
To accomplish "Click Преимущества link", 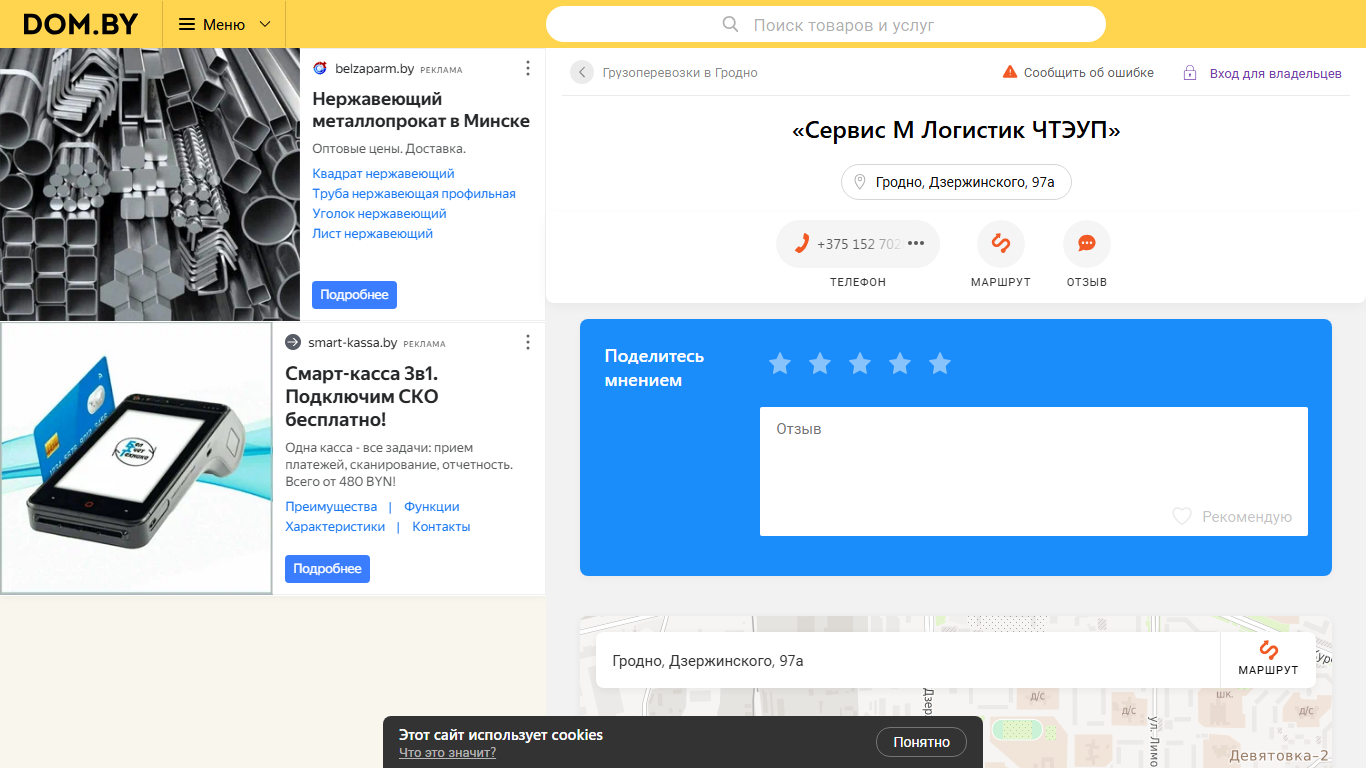I will (331, 507).
